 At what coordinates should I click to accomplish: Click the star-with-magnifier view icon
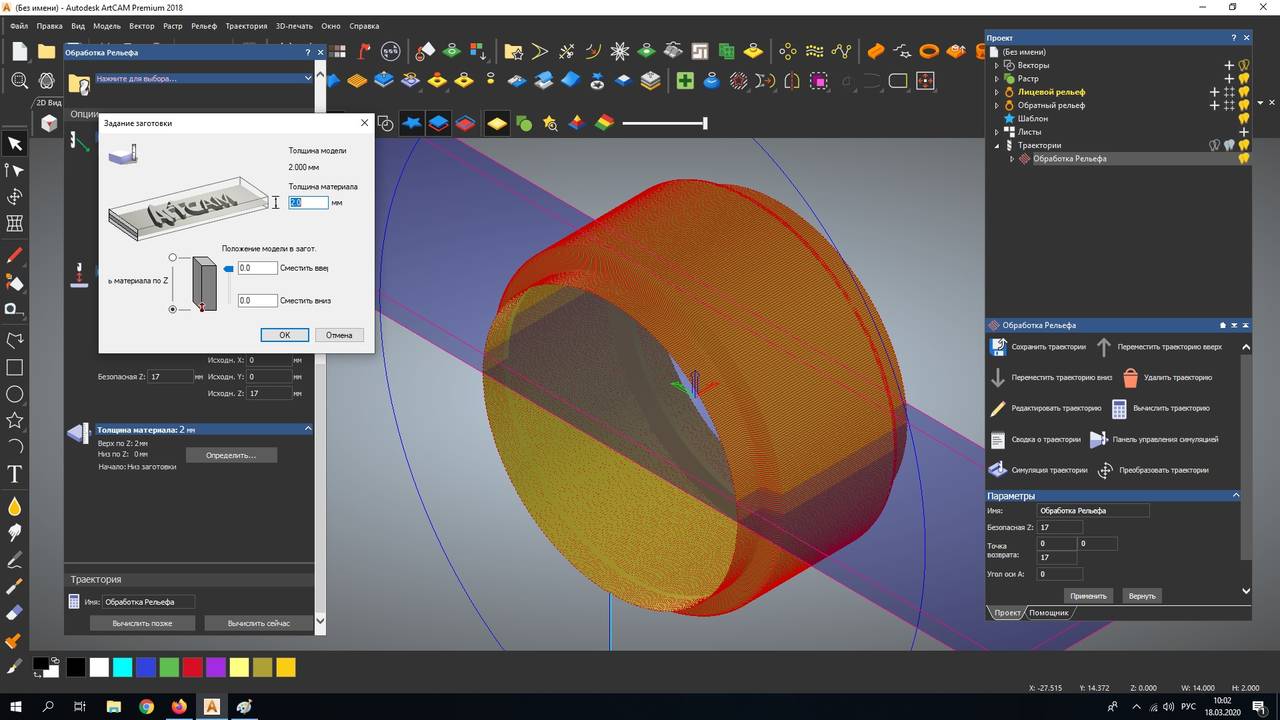point(550,123)
